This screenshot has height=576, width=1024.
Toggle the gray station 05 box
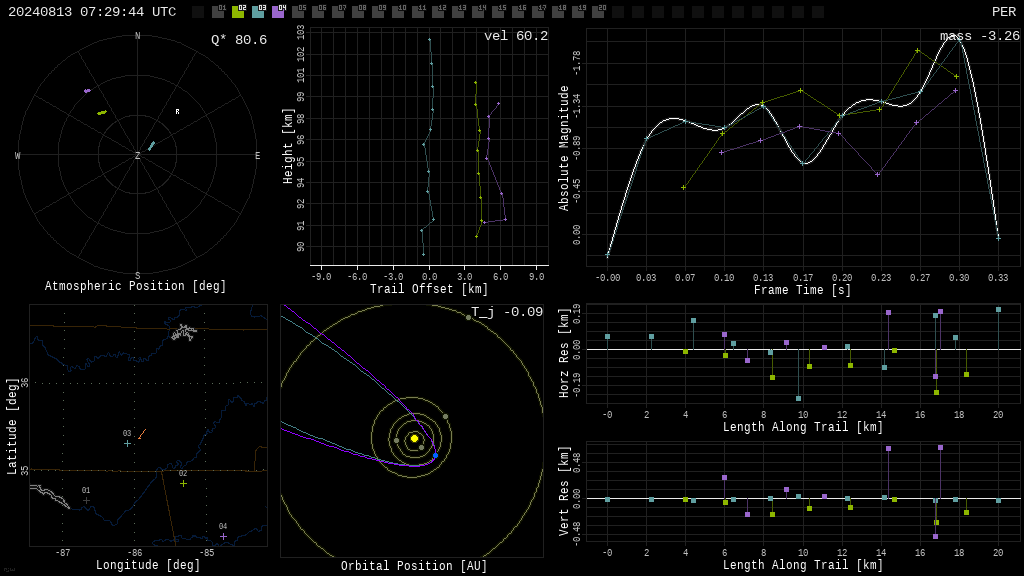(298, 12)
